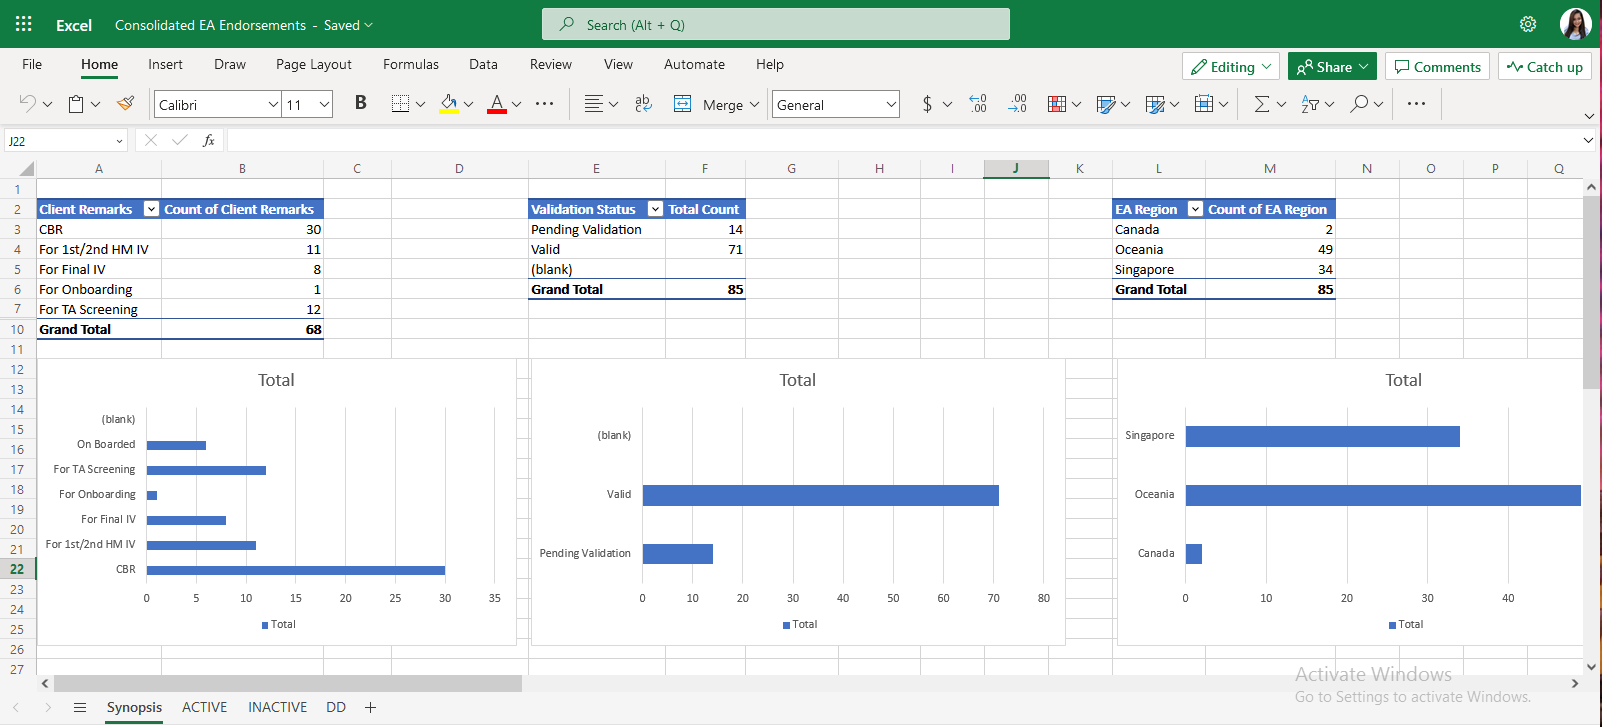Toggle Wrap Text in the ribbon
The image size is (1602, 727).
pos(643,104)
